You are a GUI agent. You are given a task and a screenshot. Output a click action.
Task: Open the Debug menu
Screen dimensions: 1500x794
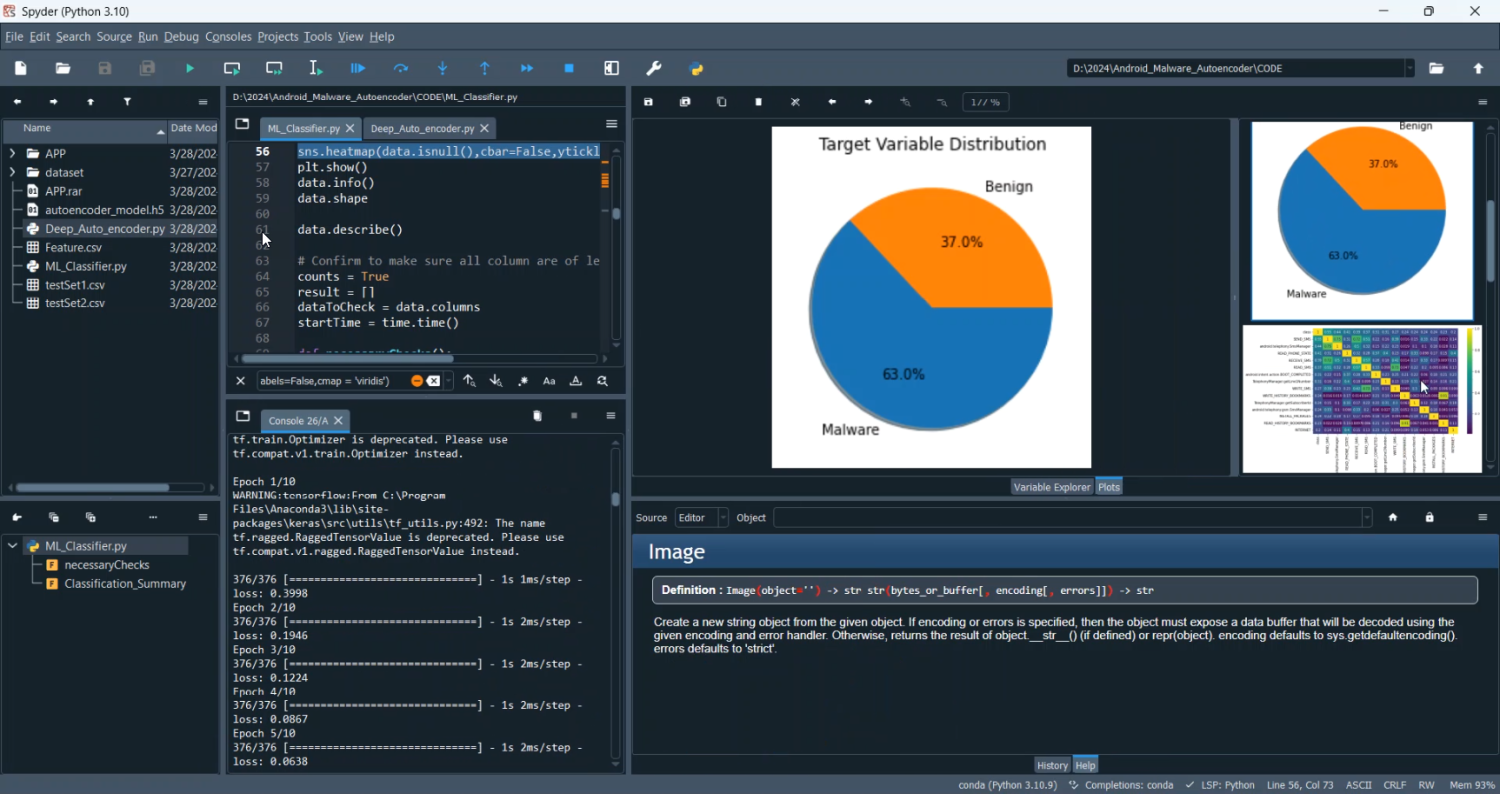pyautogui.click(x=181, y=37)
